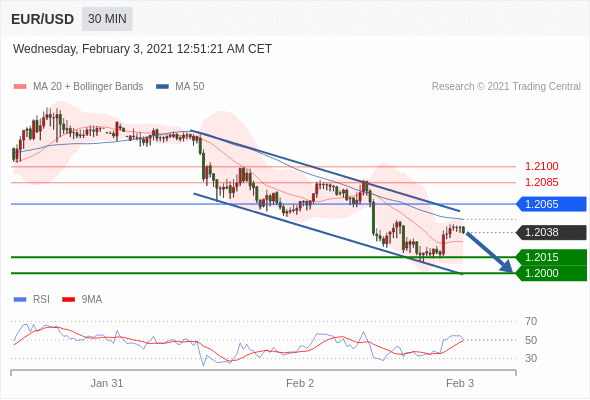Toggle the RSI legend label
This screenshot has width=590, height=400.
[x=41, y=300]
